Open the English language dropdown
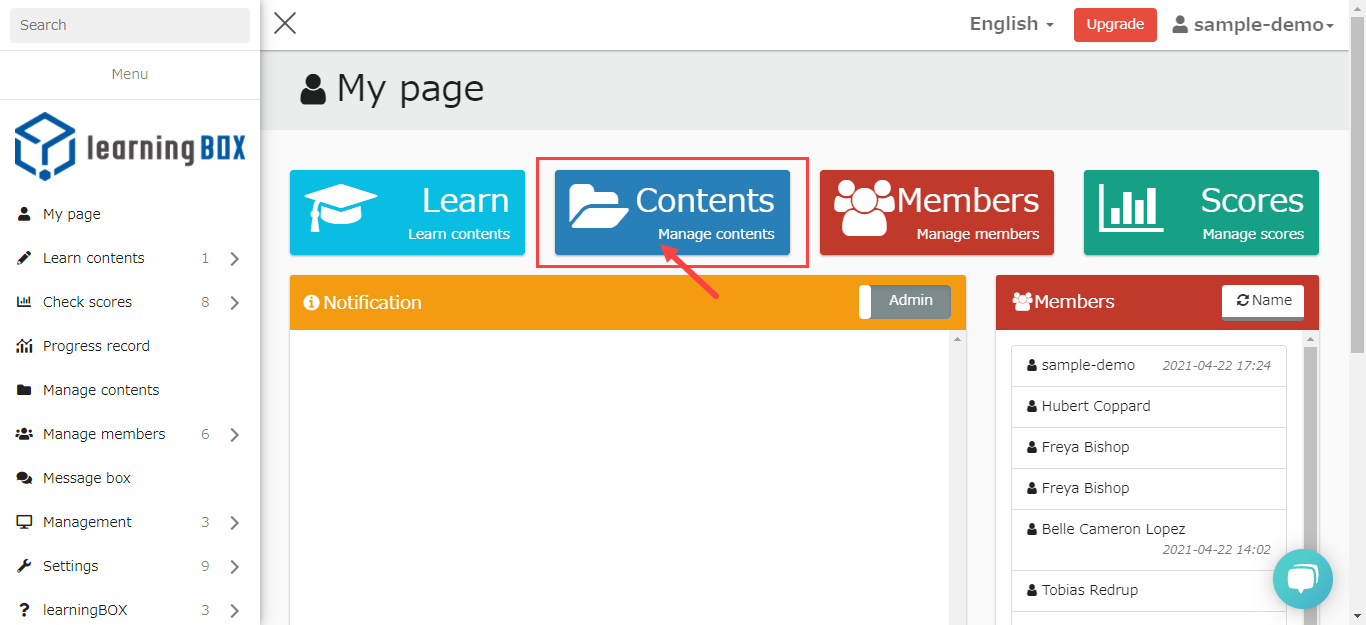 point(1011,24)
